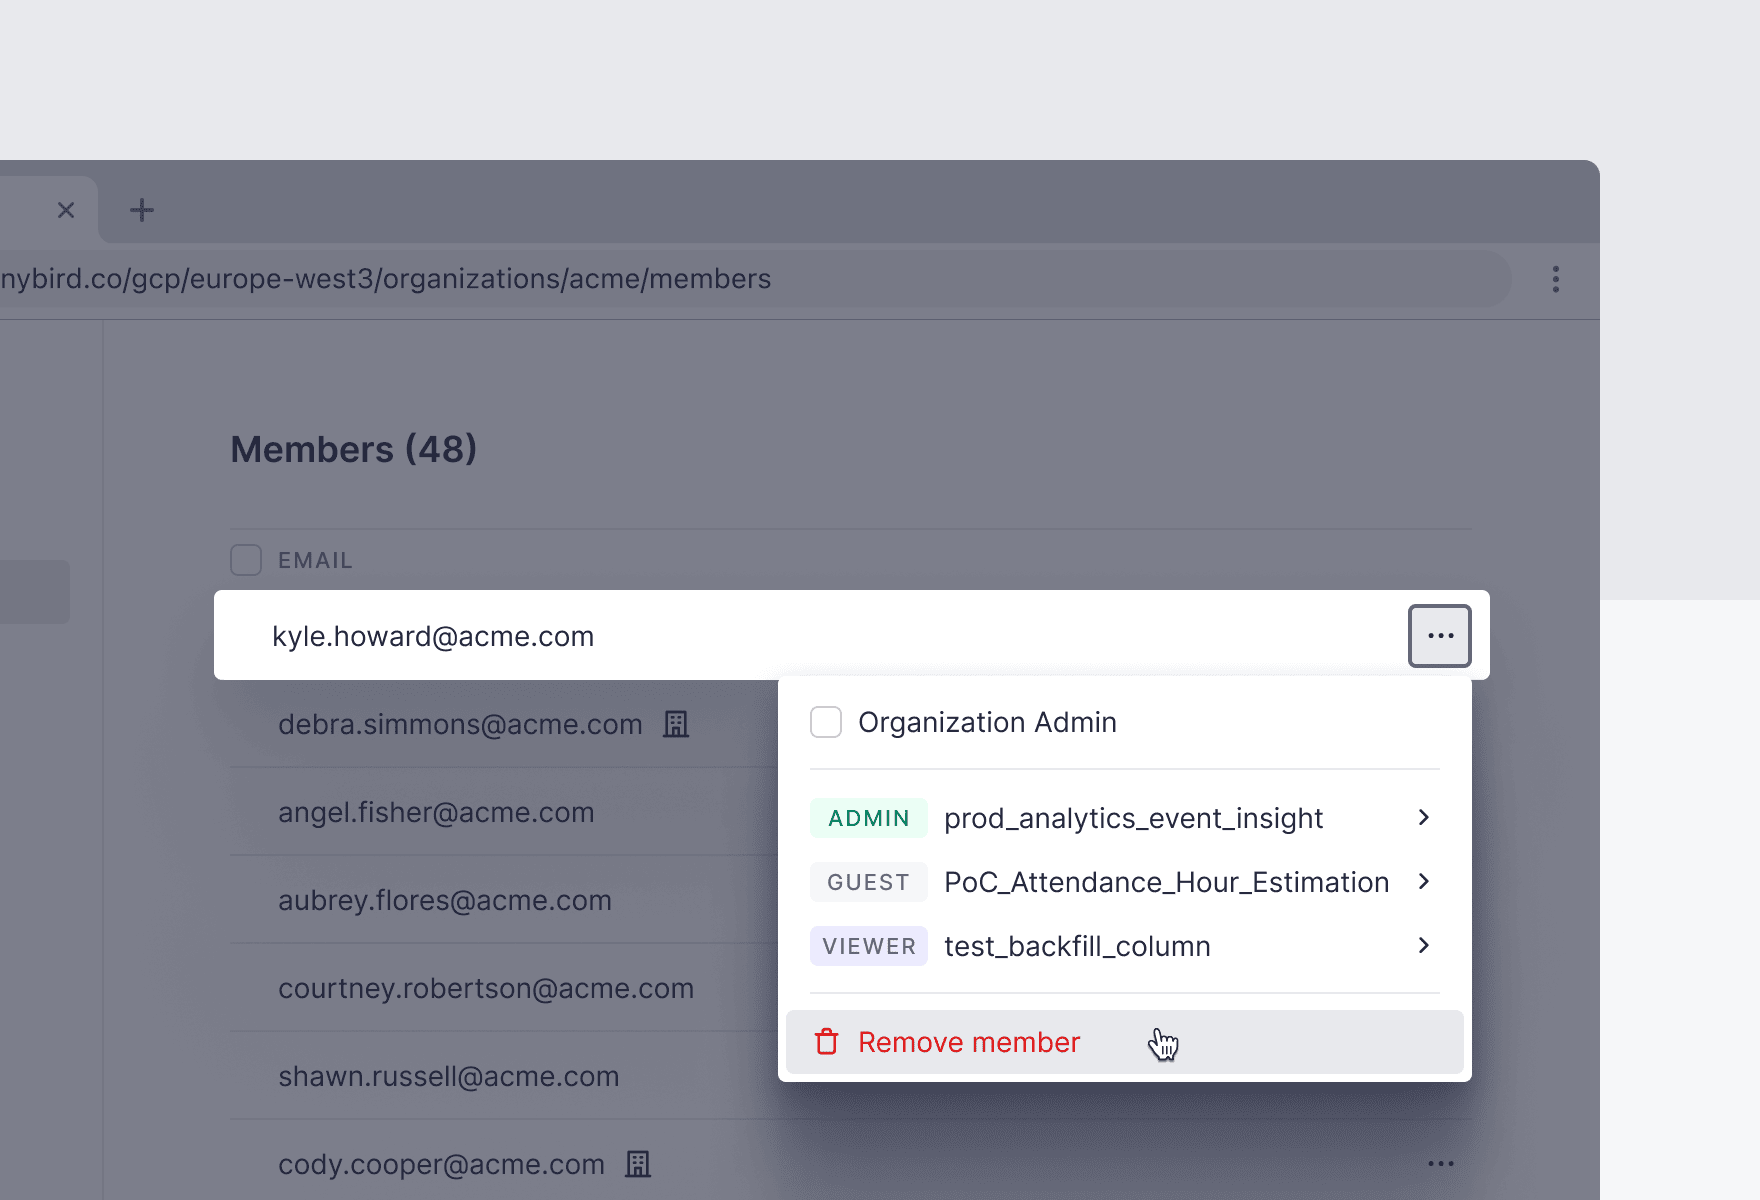
Task: Click the angel.fisher@acme.com member email
Action: coord(436,812)
